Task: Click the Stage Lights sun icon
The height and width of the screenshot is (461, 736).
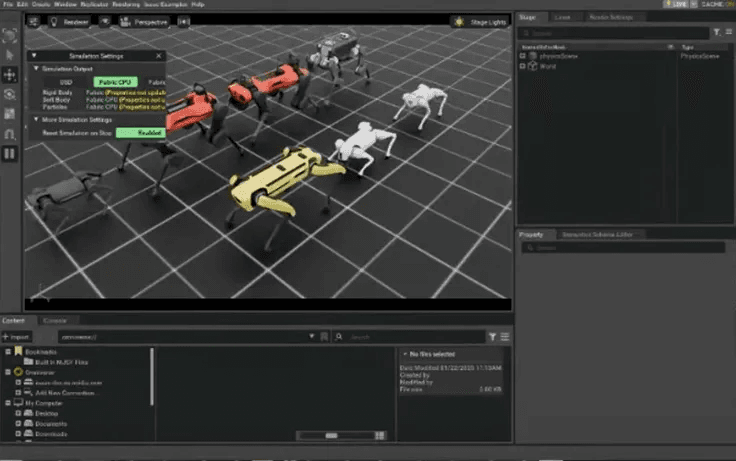Action: point(458,21)
